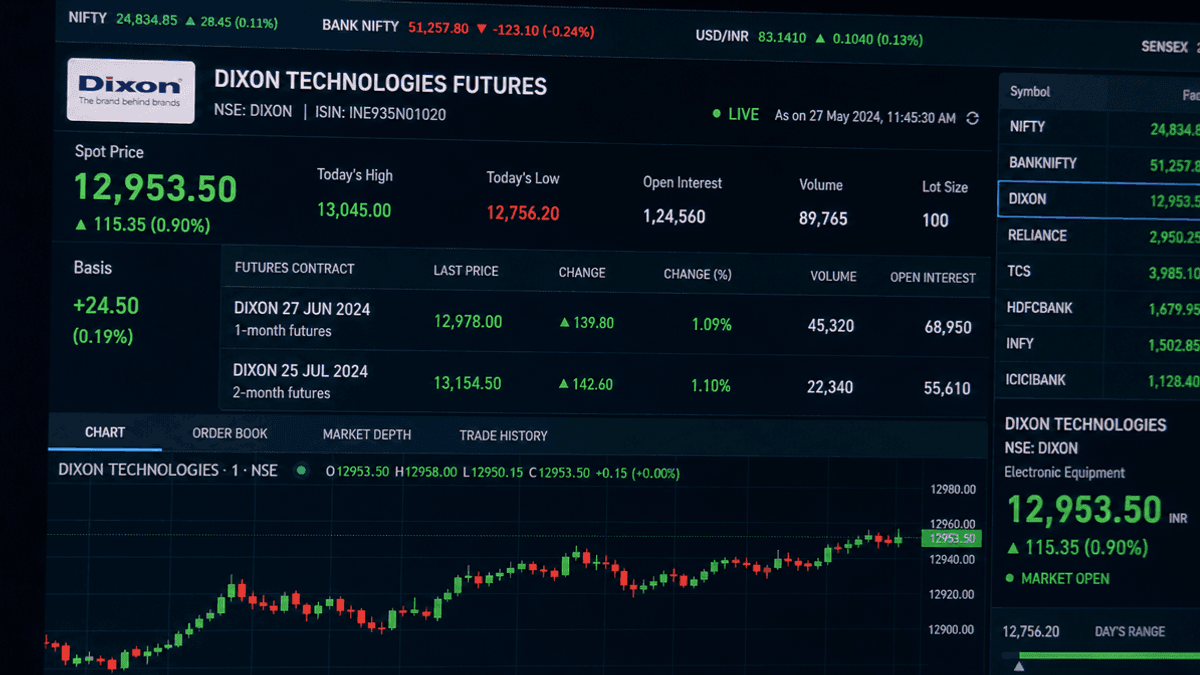
Task: Click the Lot Size value 100
Action: tap(935, 220)
